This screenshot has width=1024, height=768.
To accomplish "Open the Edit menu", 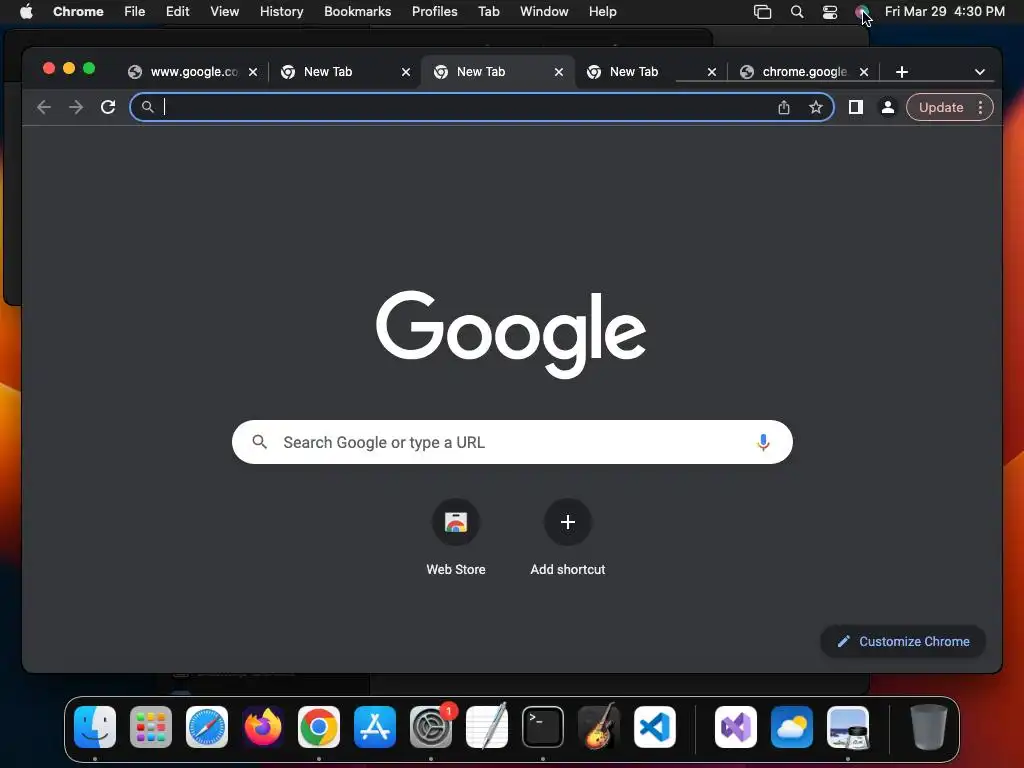I will (x=178, y=12).
